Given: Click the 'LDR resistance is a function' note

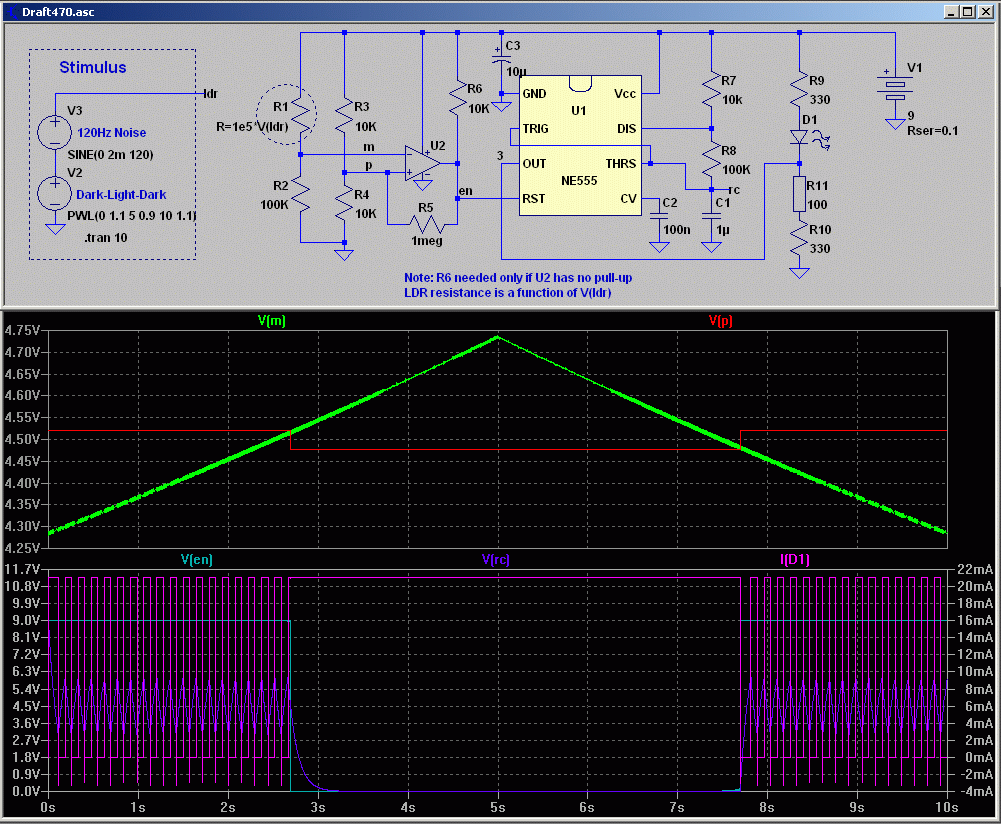Looking at the screenshot, I should [x=508, y=293].
